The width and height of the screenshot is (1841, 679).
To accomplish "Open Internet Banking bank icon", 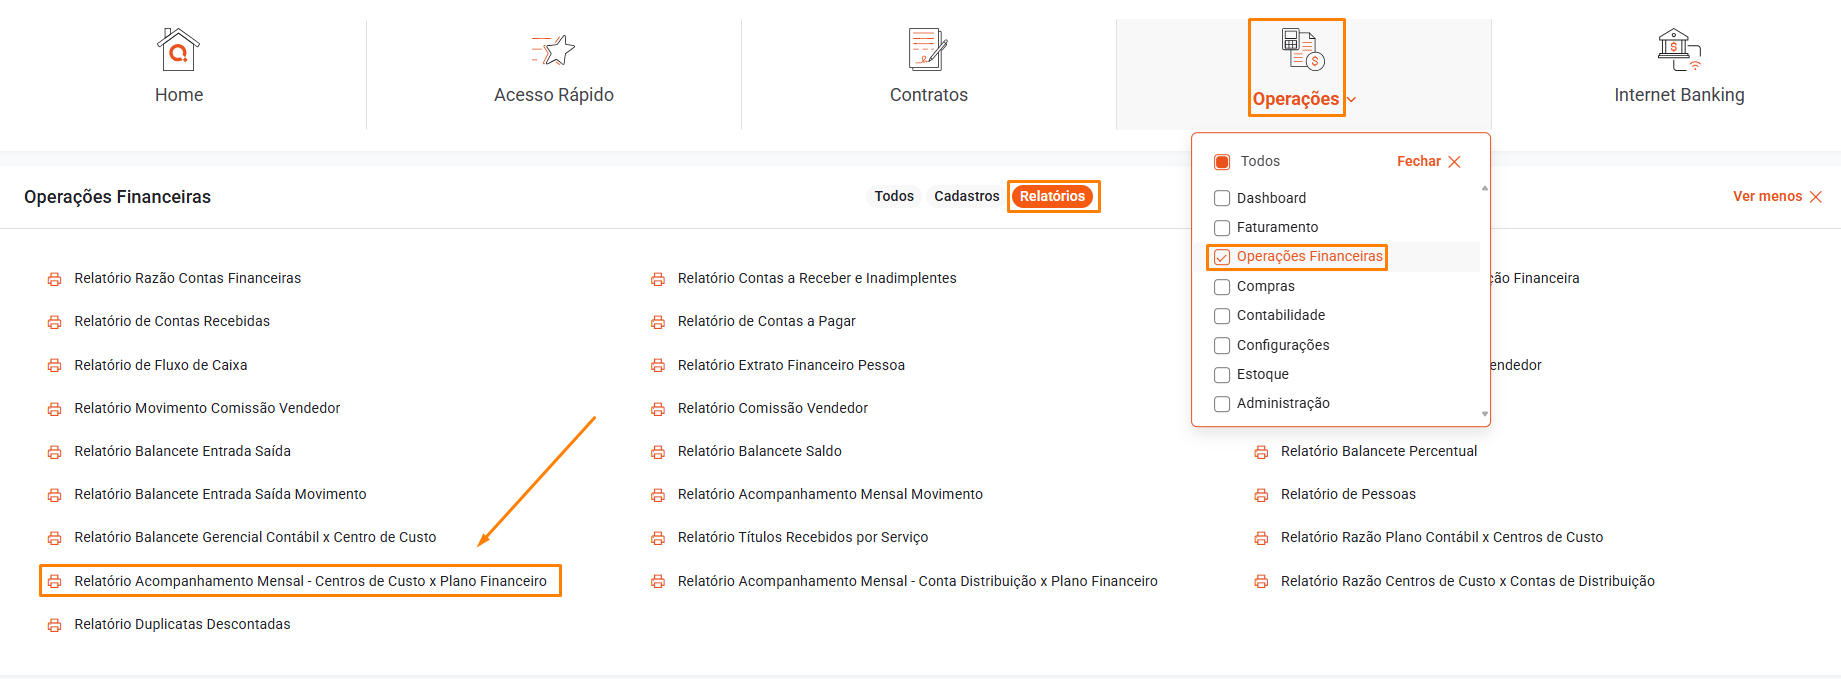I will (x=1679, y=50).
